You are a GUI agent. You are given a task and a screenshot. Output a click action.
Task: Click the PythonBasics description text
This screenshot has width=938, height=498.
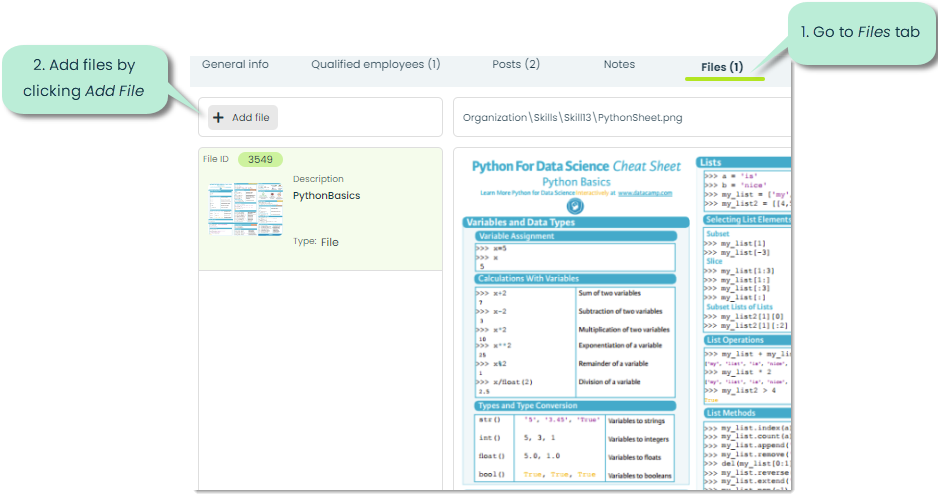(327, 196)
